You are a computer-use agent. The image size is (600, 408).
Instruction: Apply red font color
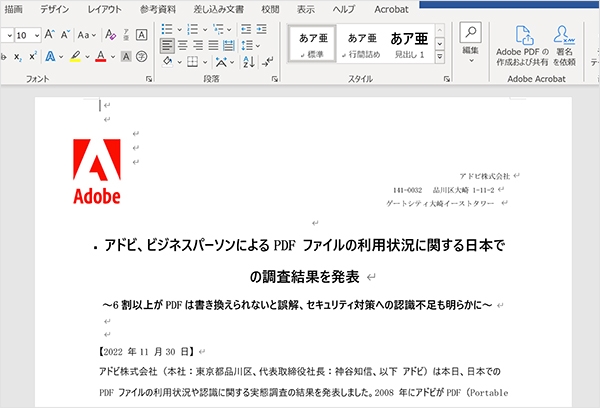[101, 57]
